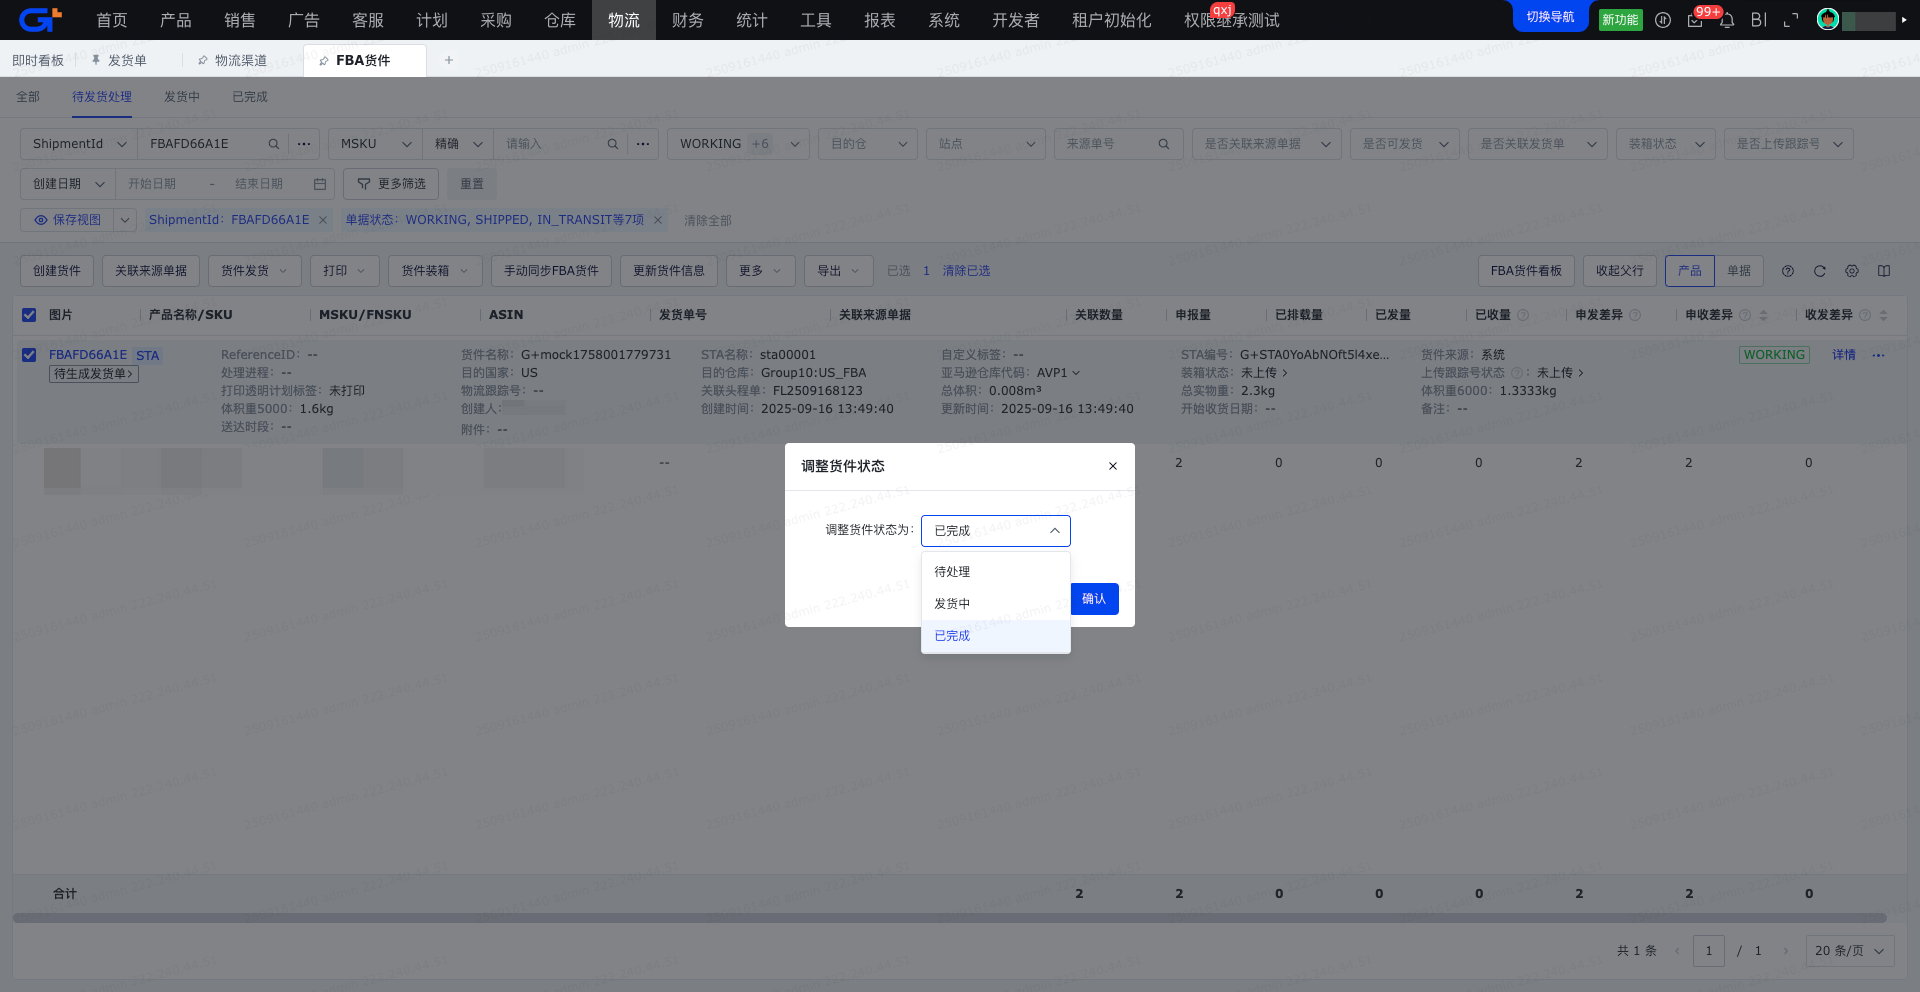The width and height of the screenshot is (1920, 992).
Task: Open the row ellipsis menu beside 详情
Action: tap(1878, 355)
